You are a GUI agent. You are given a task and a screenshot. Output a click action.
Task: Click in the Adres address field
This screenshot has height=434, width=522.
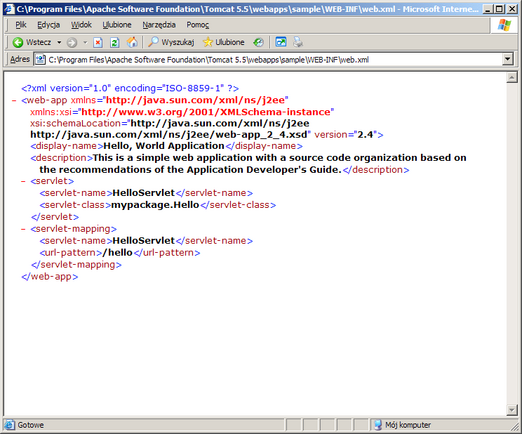(269, 60)
